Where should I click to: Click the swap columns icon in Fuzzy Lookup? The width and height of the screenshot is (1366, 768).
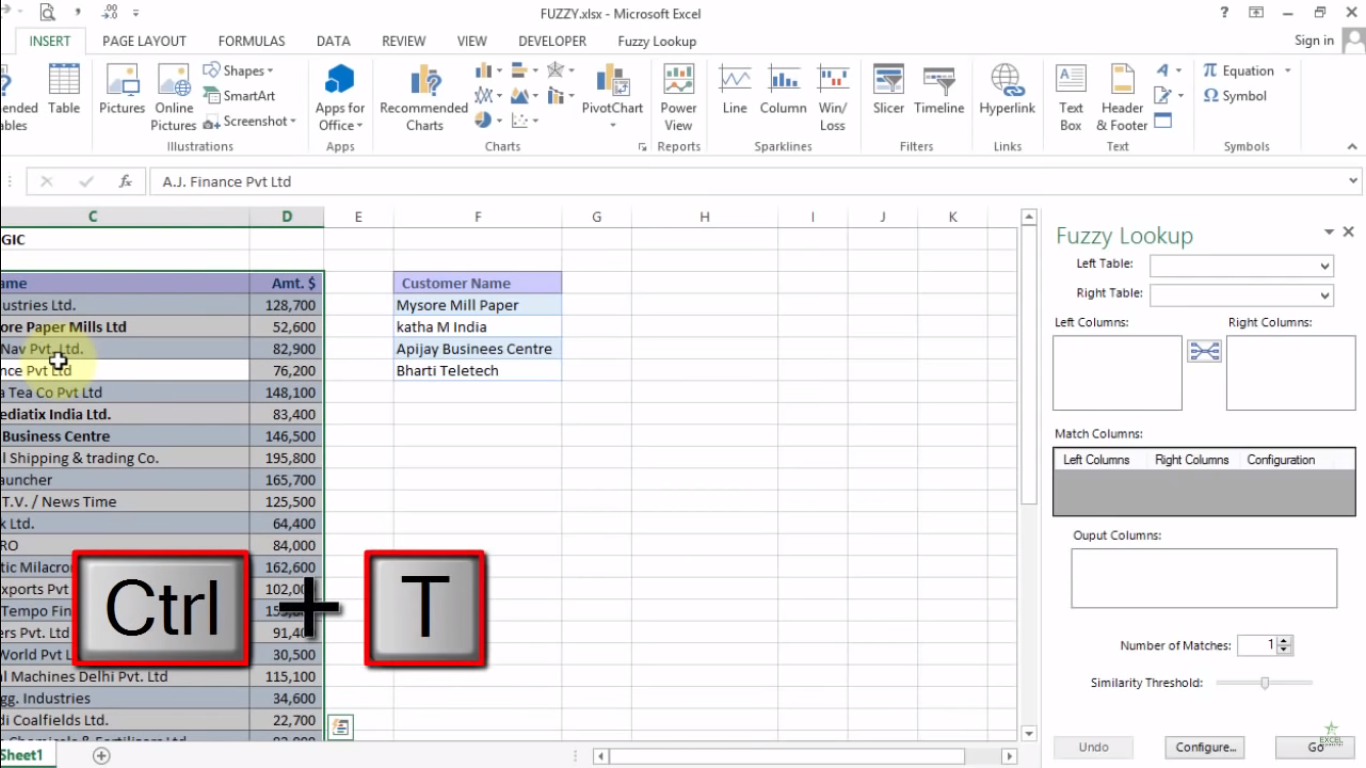click(1204, 351)
